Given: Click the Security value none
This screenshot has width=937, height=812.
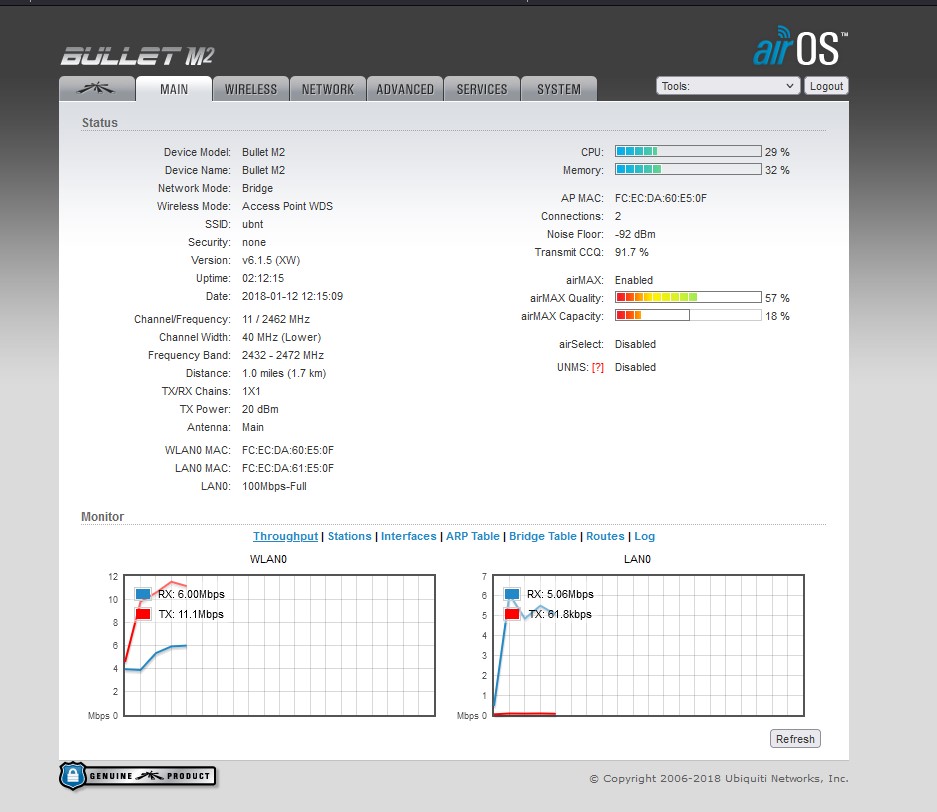Looking at the screenshot, I should coord(254,243).
